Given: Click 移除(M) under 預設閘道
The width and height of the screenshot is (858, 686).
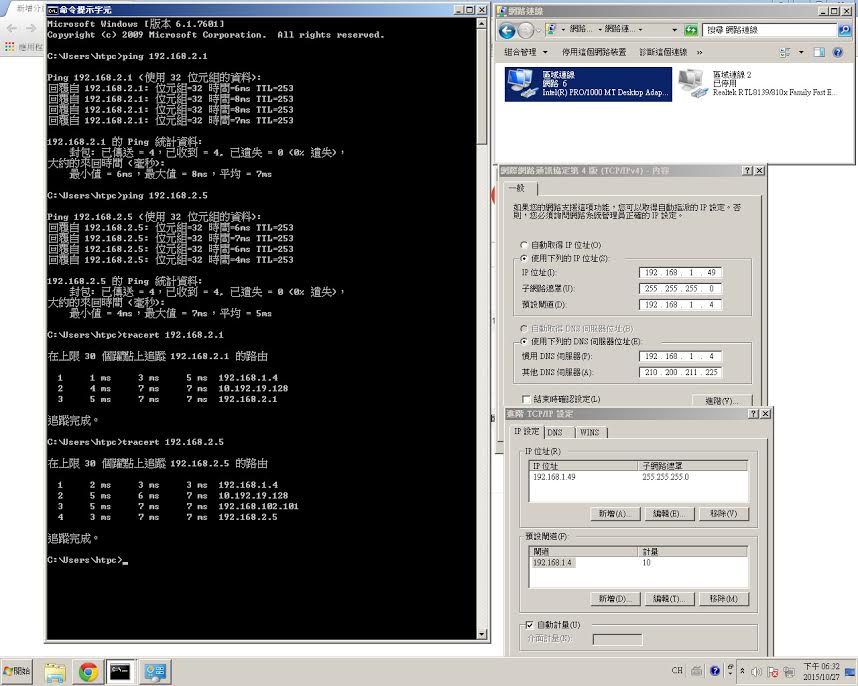Looking at the screenshot, I should point(723,599).
